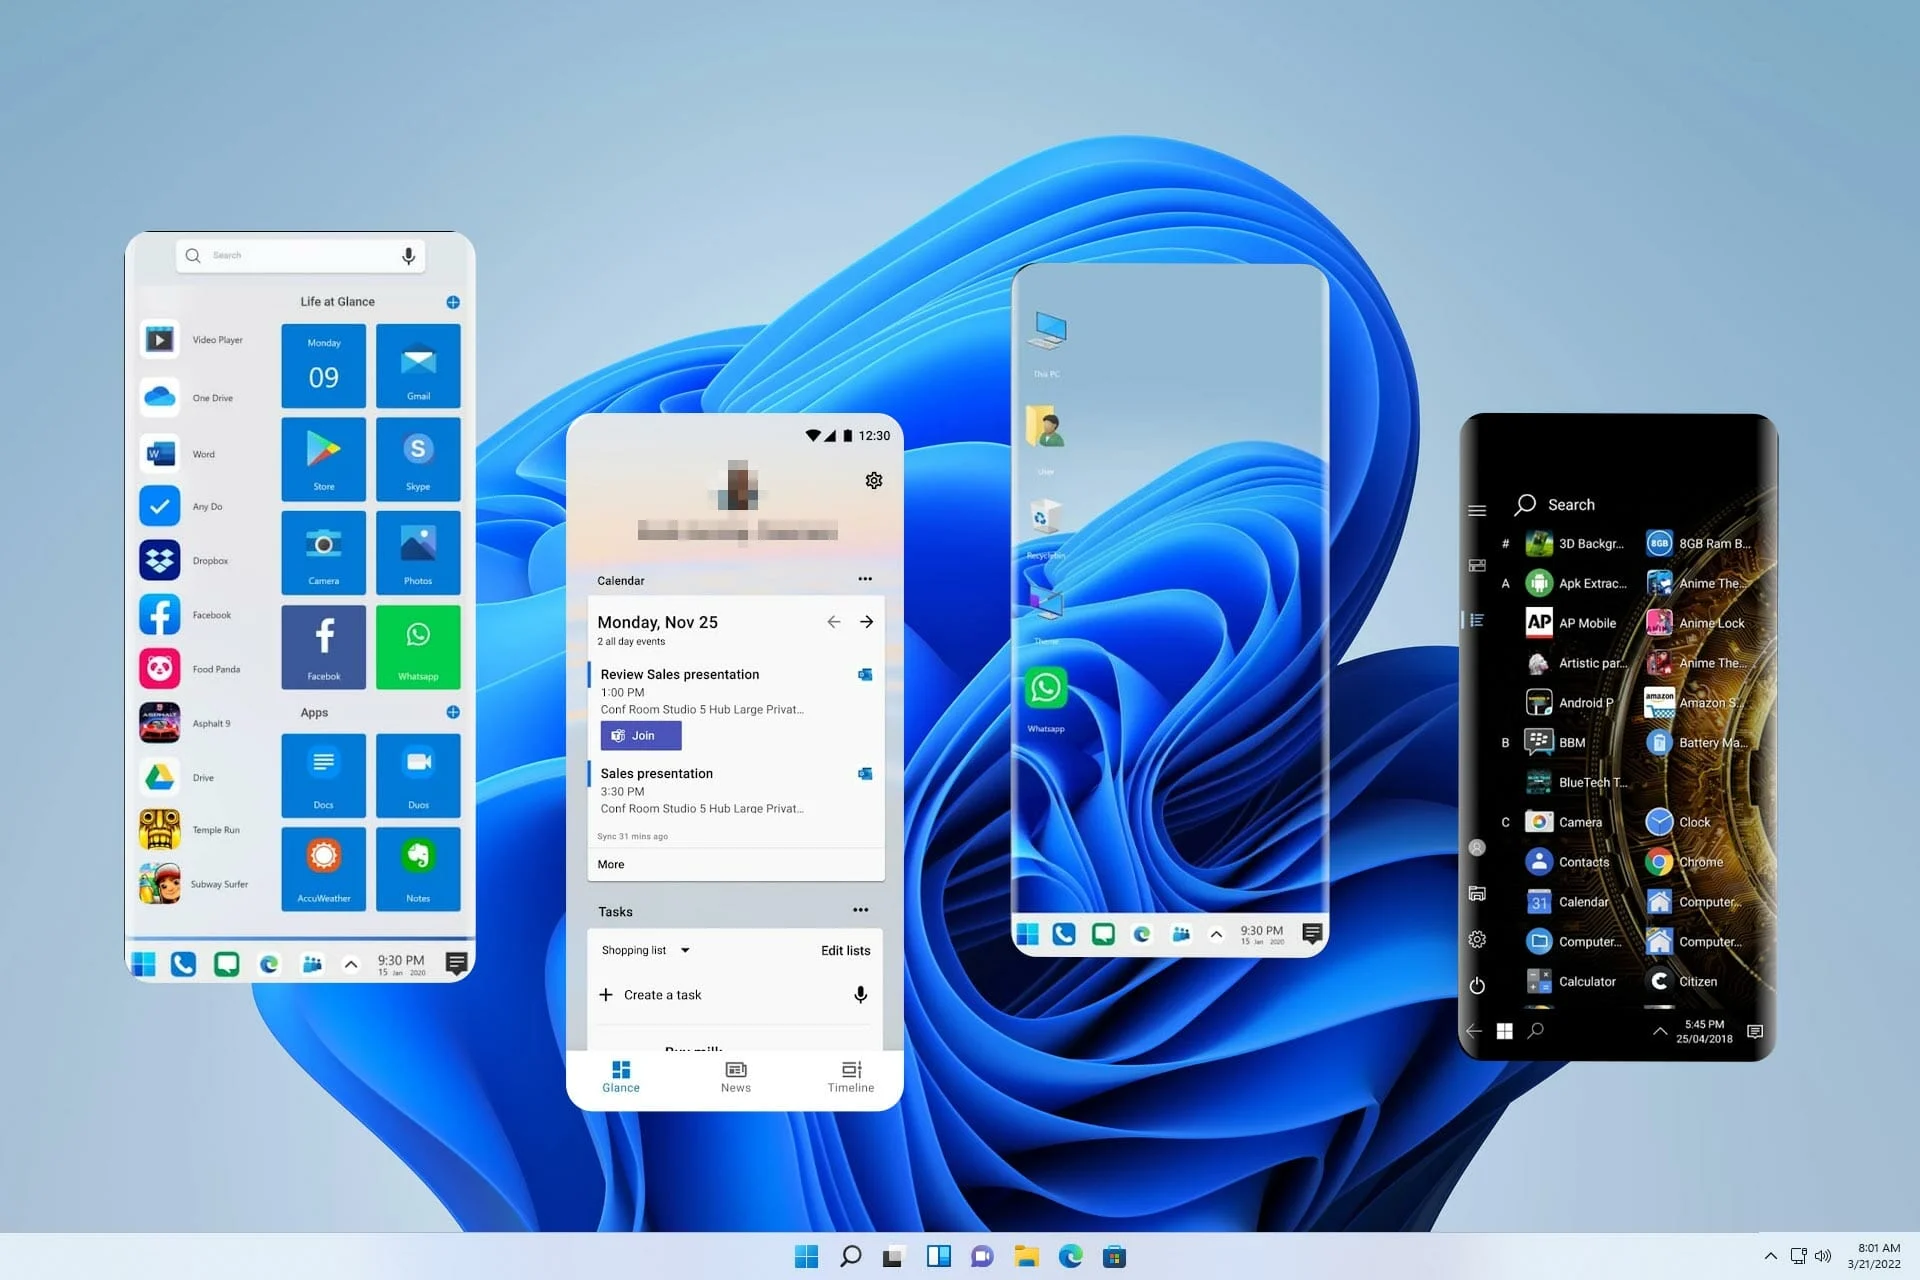Image resolution: width=1920 pixels, height=1280 pixels.
Task: Click Microsoft Edge on the Windows taskbar
Action: coord(1071,1255)
